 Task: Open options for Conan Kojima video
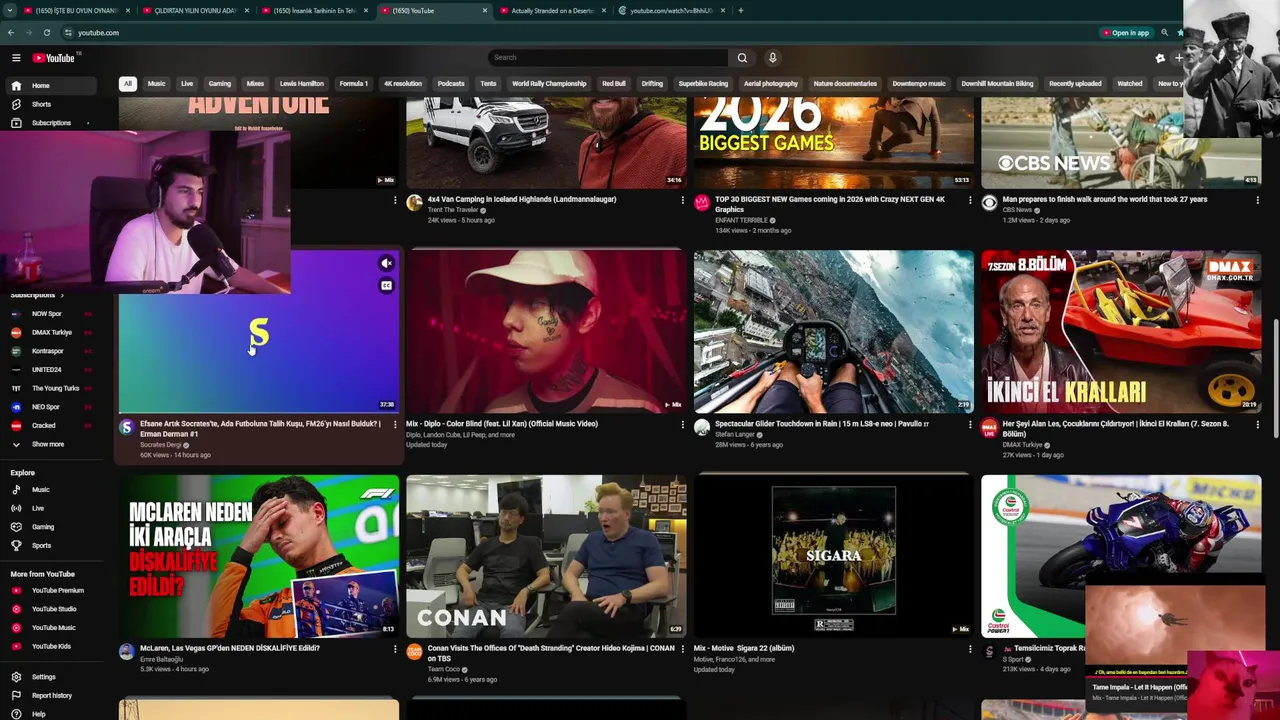[683, 649]
